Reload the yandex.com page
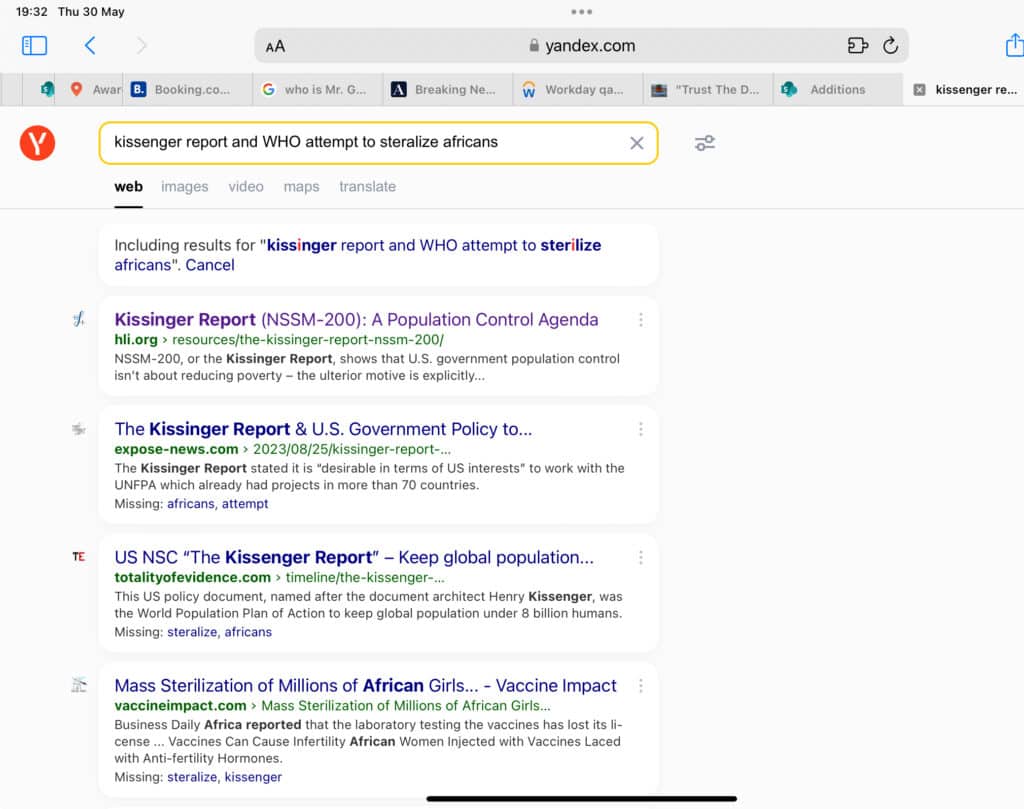The image size is (1024, 809). [890, 46]
